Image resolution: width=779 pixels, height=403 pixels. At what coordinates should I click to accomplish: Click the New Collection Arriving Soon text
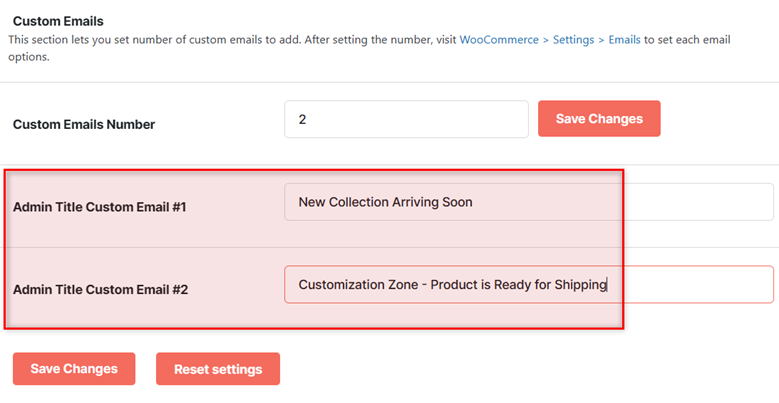tap(386, 202)
